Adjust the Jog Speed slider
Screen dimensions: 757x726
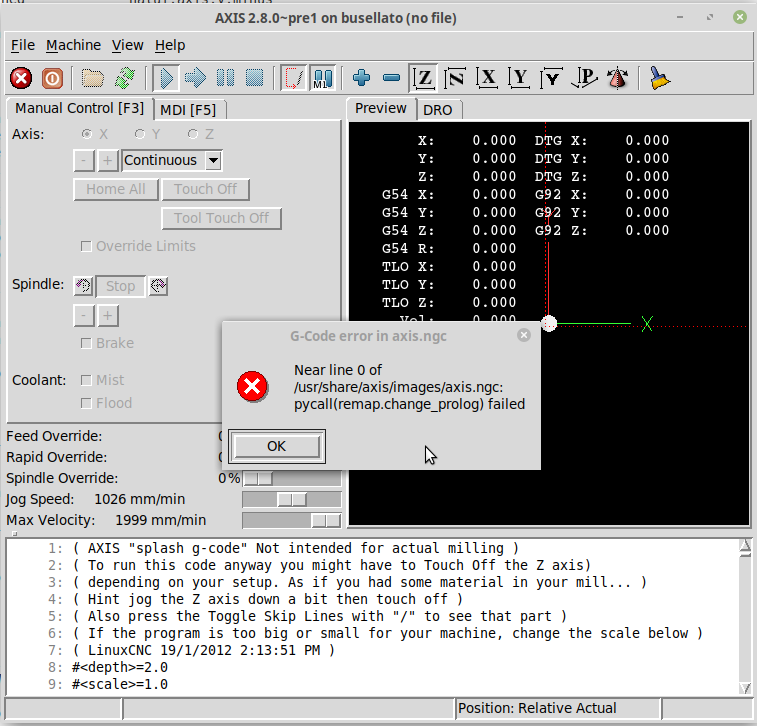(x=292, y=499)
